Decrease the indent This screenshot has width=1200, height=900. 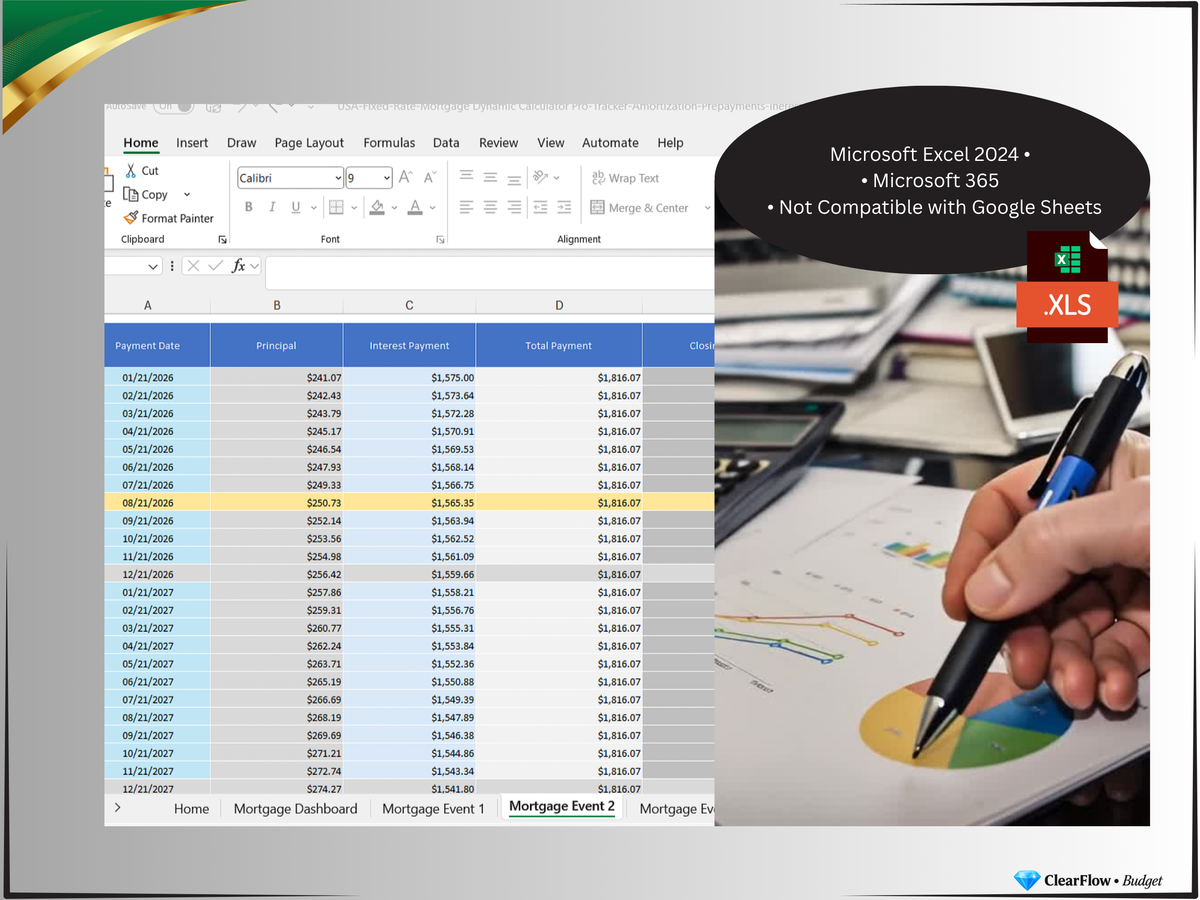point(540,207)
